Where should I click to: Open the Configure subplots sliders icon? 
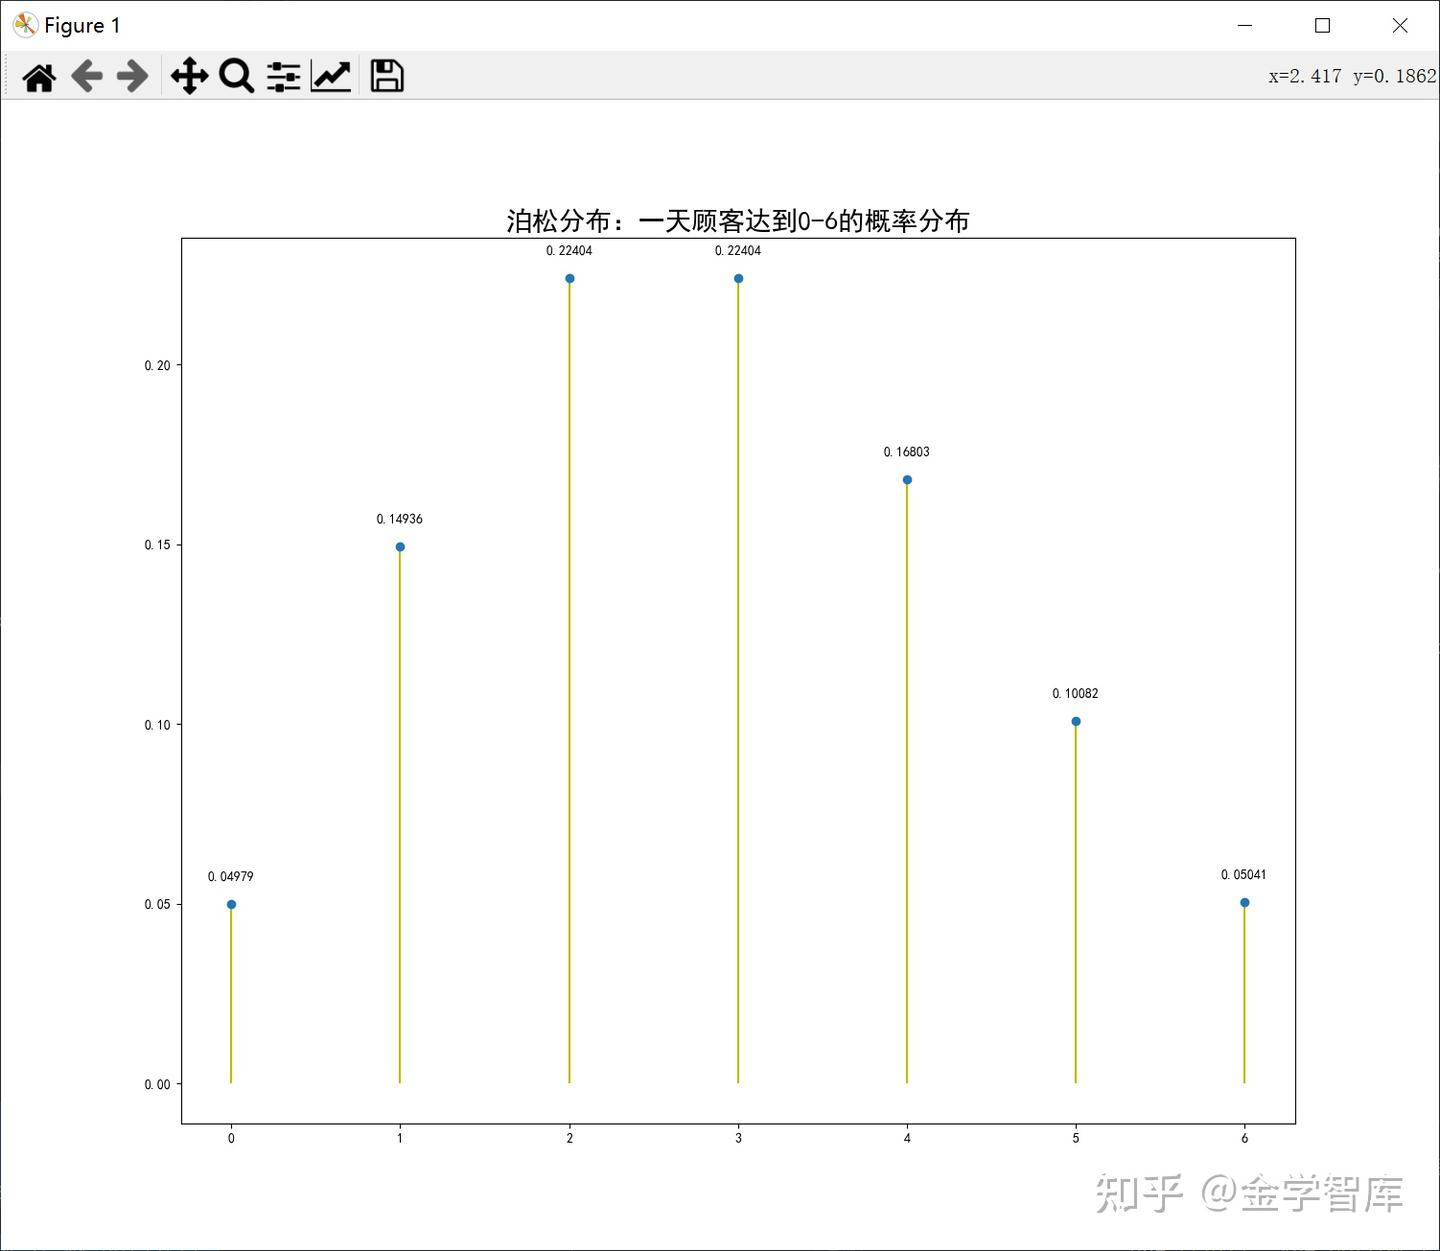coord(284,75)
